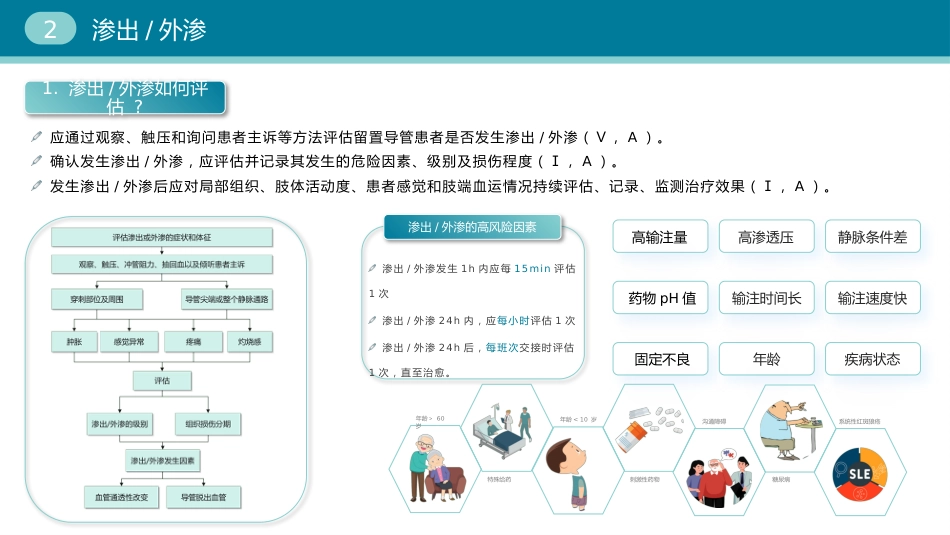Click the 肿胀 flowchart box
The height and width of the screenshot is (535, 950).
click(74, 342)
